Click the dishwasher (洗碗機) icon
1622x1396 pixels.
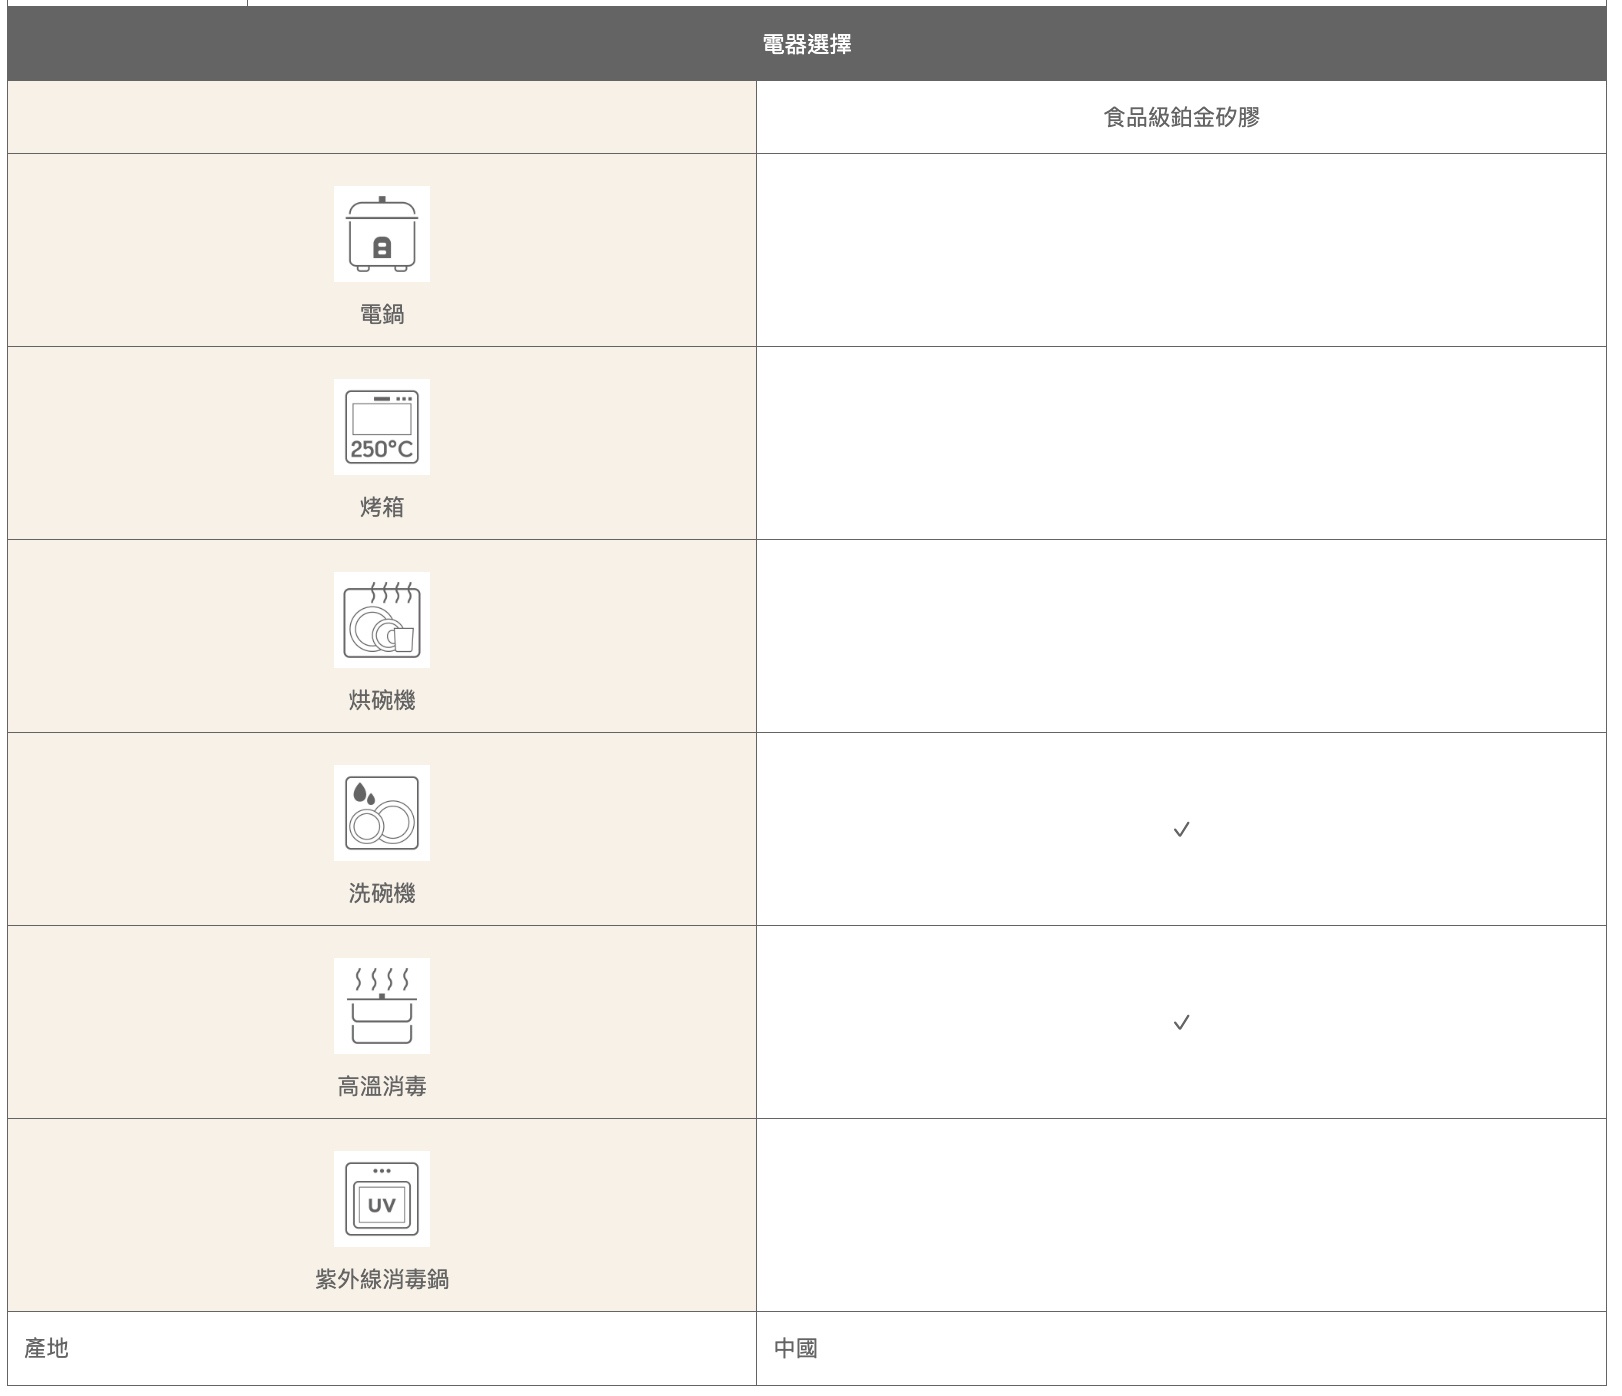[381, 813]
